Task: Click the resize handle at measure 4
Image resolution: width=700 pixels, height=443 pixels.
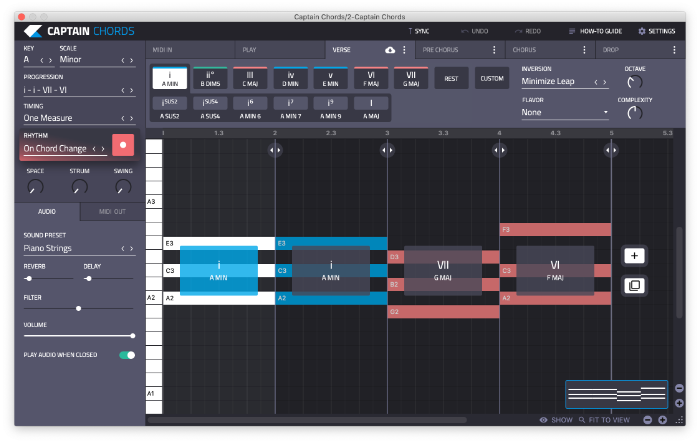Action: [499, 150]
